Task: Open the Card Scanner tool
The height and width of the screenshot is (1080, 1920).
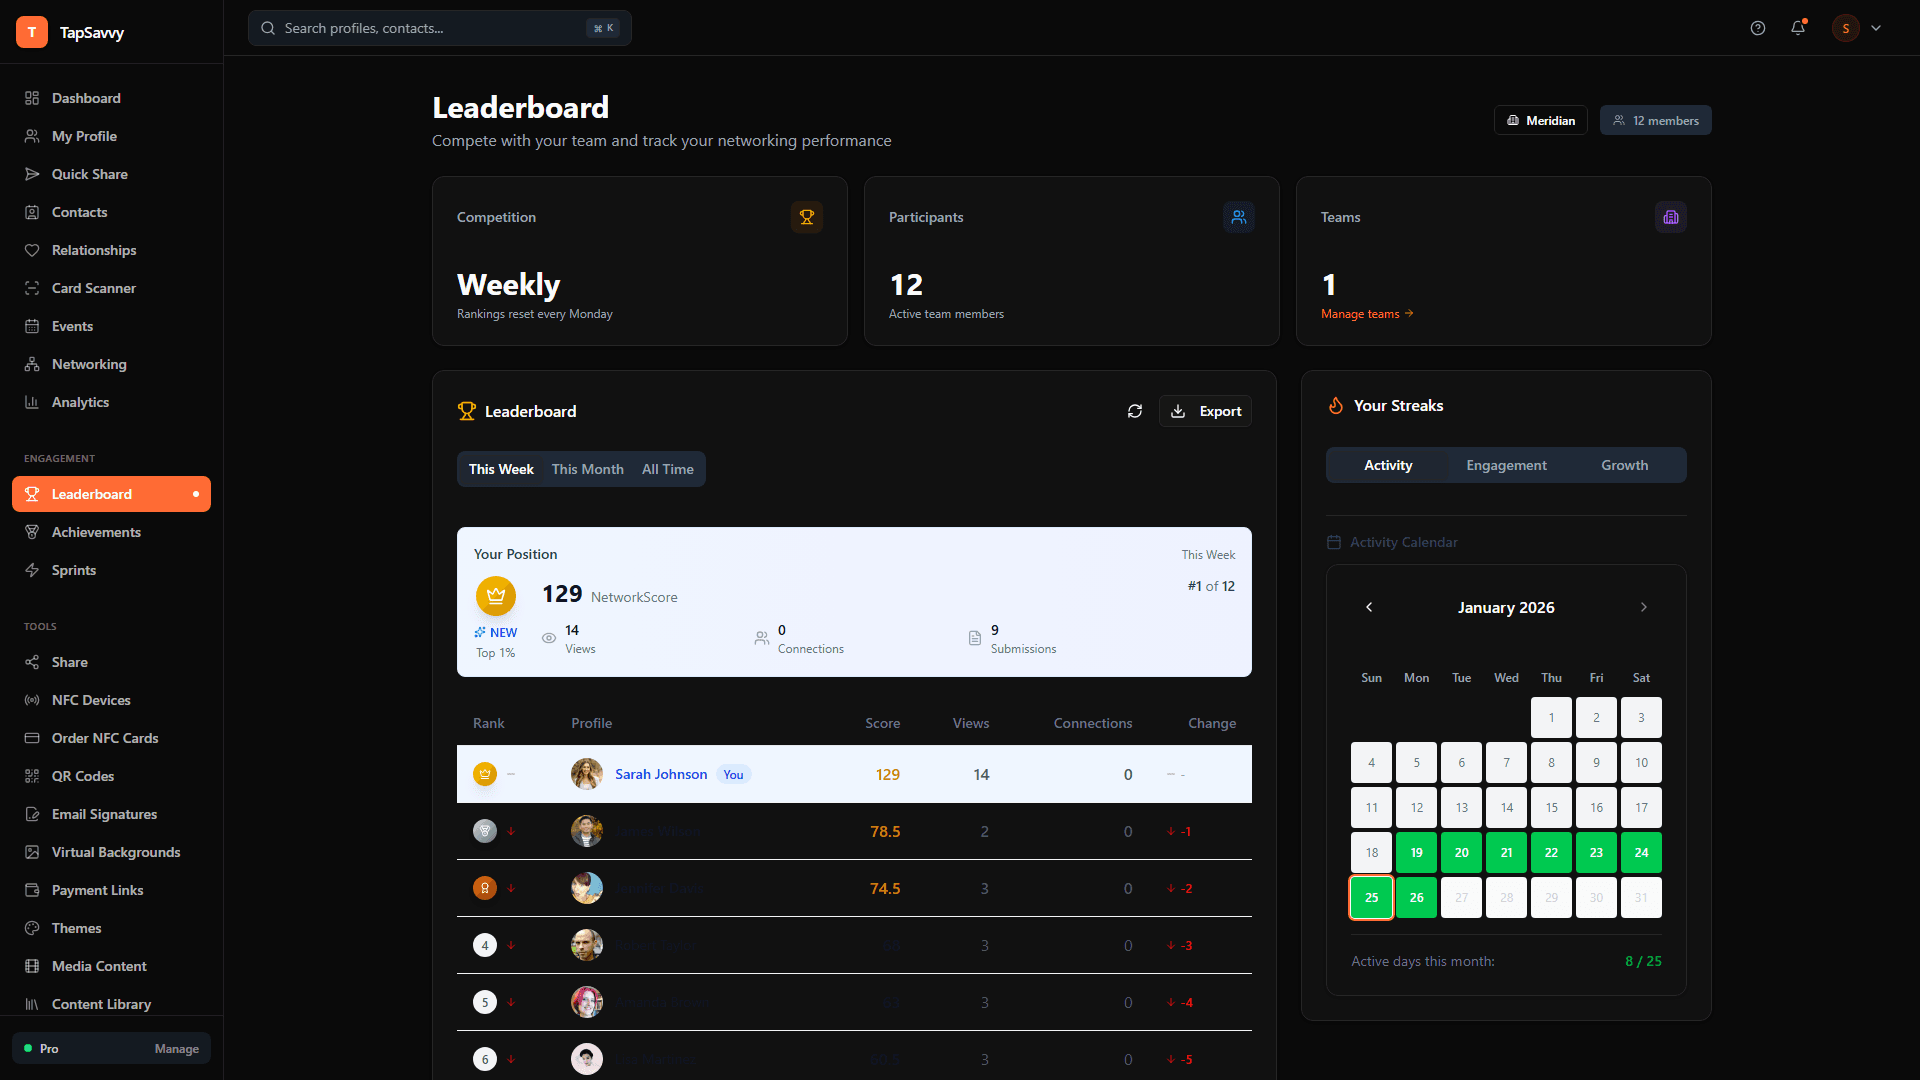Action: (x=94, y=288)
